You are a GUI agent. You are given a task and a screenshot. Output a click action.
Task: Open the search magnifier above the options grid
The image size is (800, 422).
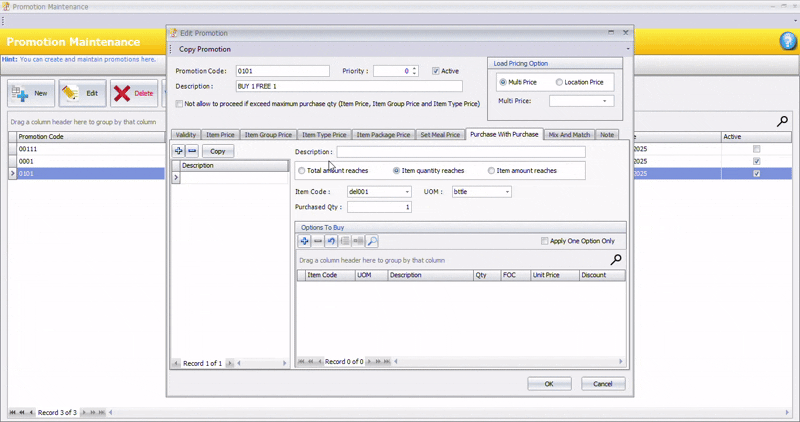[616, 260]
